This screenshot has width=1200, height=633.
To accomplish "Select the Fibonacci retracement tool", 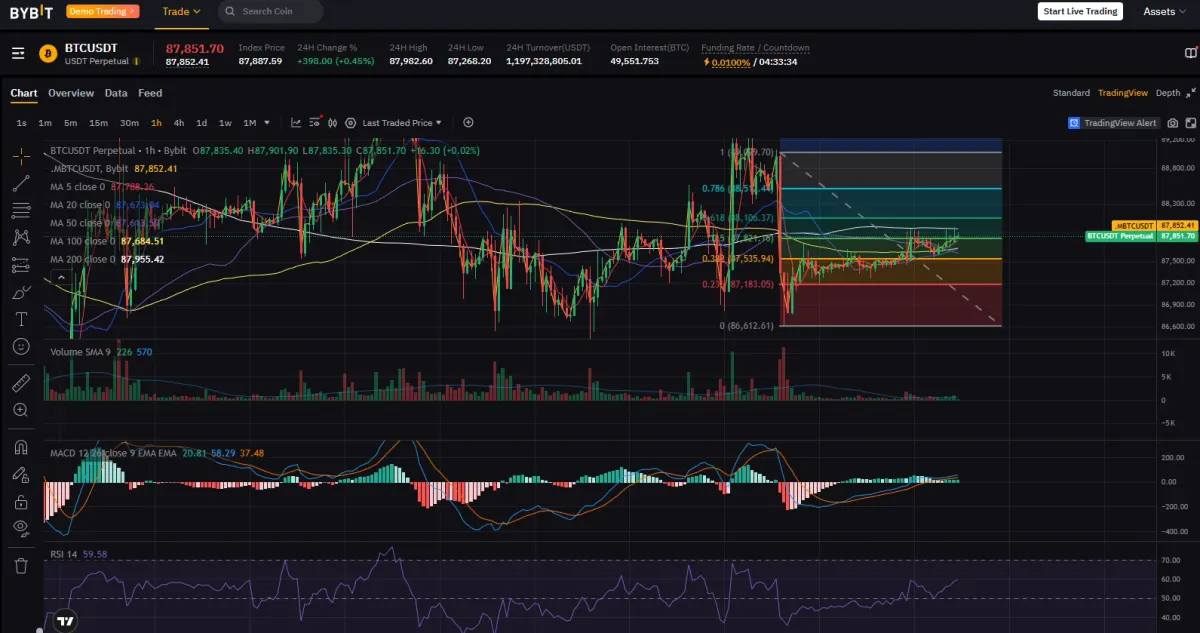I will [x=21, y=210].
